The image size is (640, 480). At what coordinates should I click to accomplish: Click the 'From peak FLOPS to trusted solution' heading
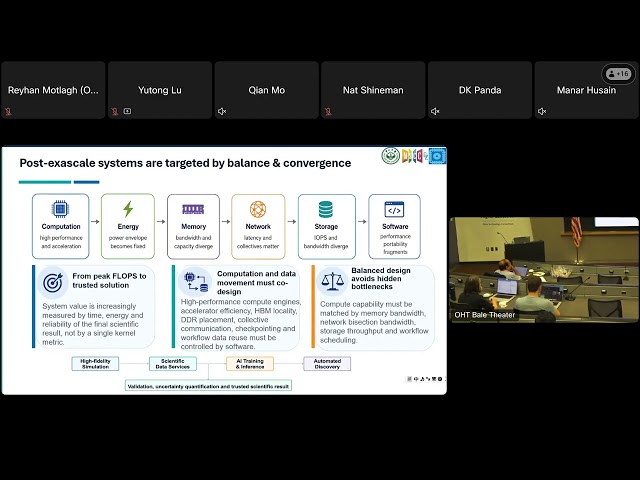point(109,280)
